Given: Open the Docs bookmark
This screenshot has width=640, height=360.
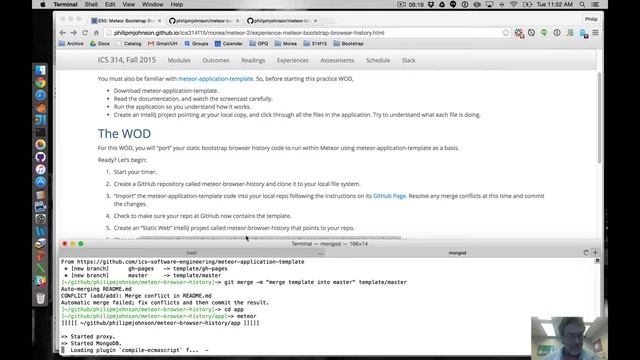Looking at the screenshot, I should click(100, 43).
